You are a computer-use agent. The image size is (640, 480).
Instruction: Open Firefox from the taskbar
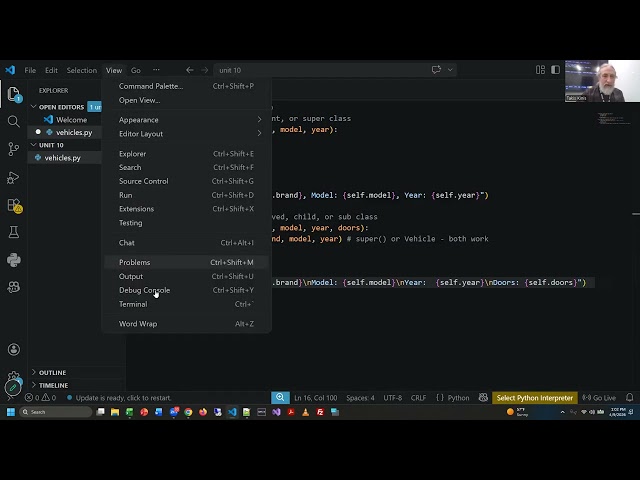203,412
